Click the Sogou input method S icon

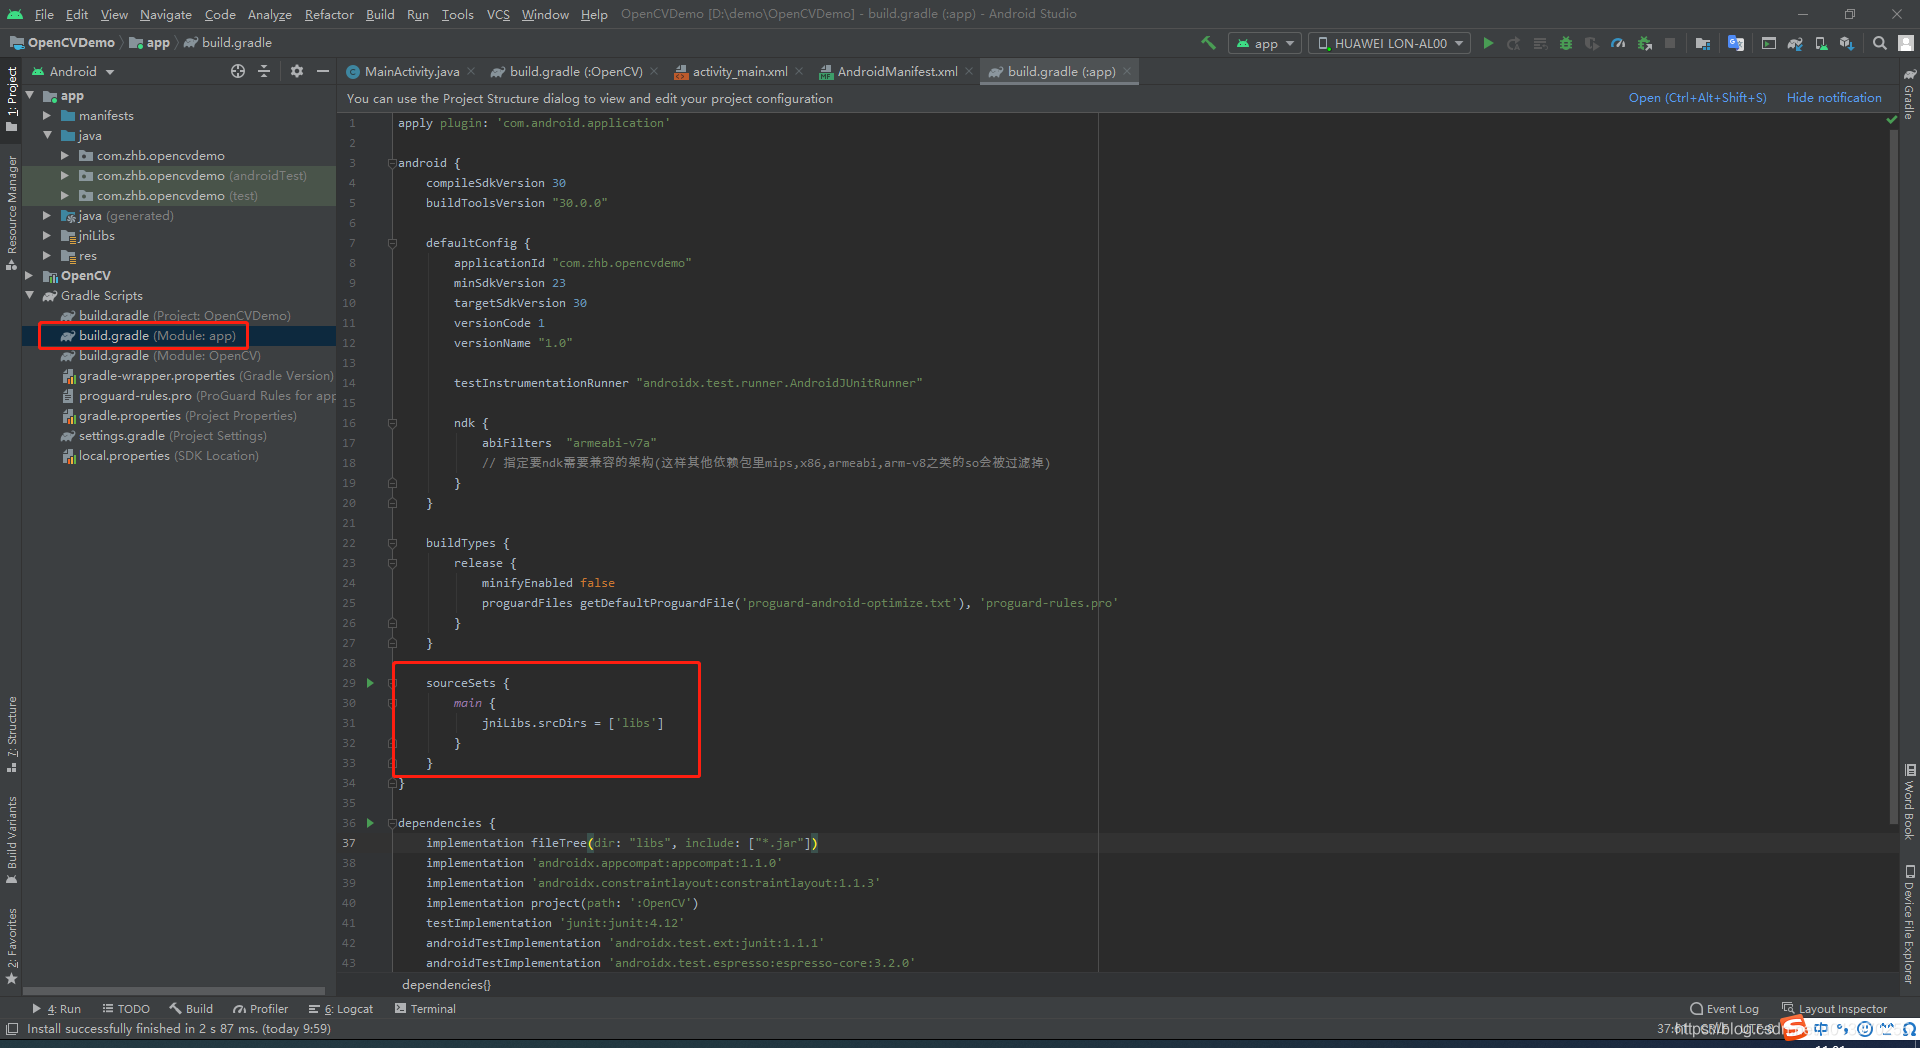pyautogui.click(x=1795, y=1028)
